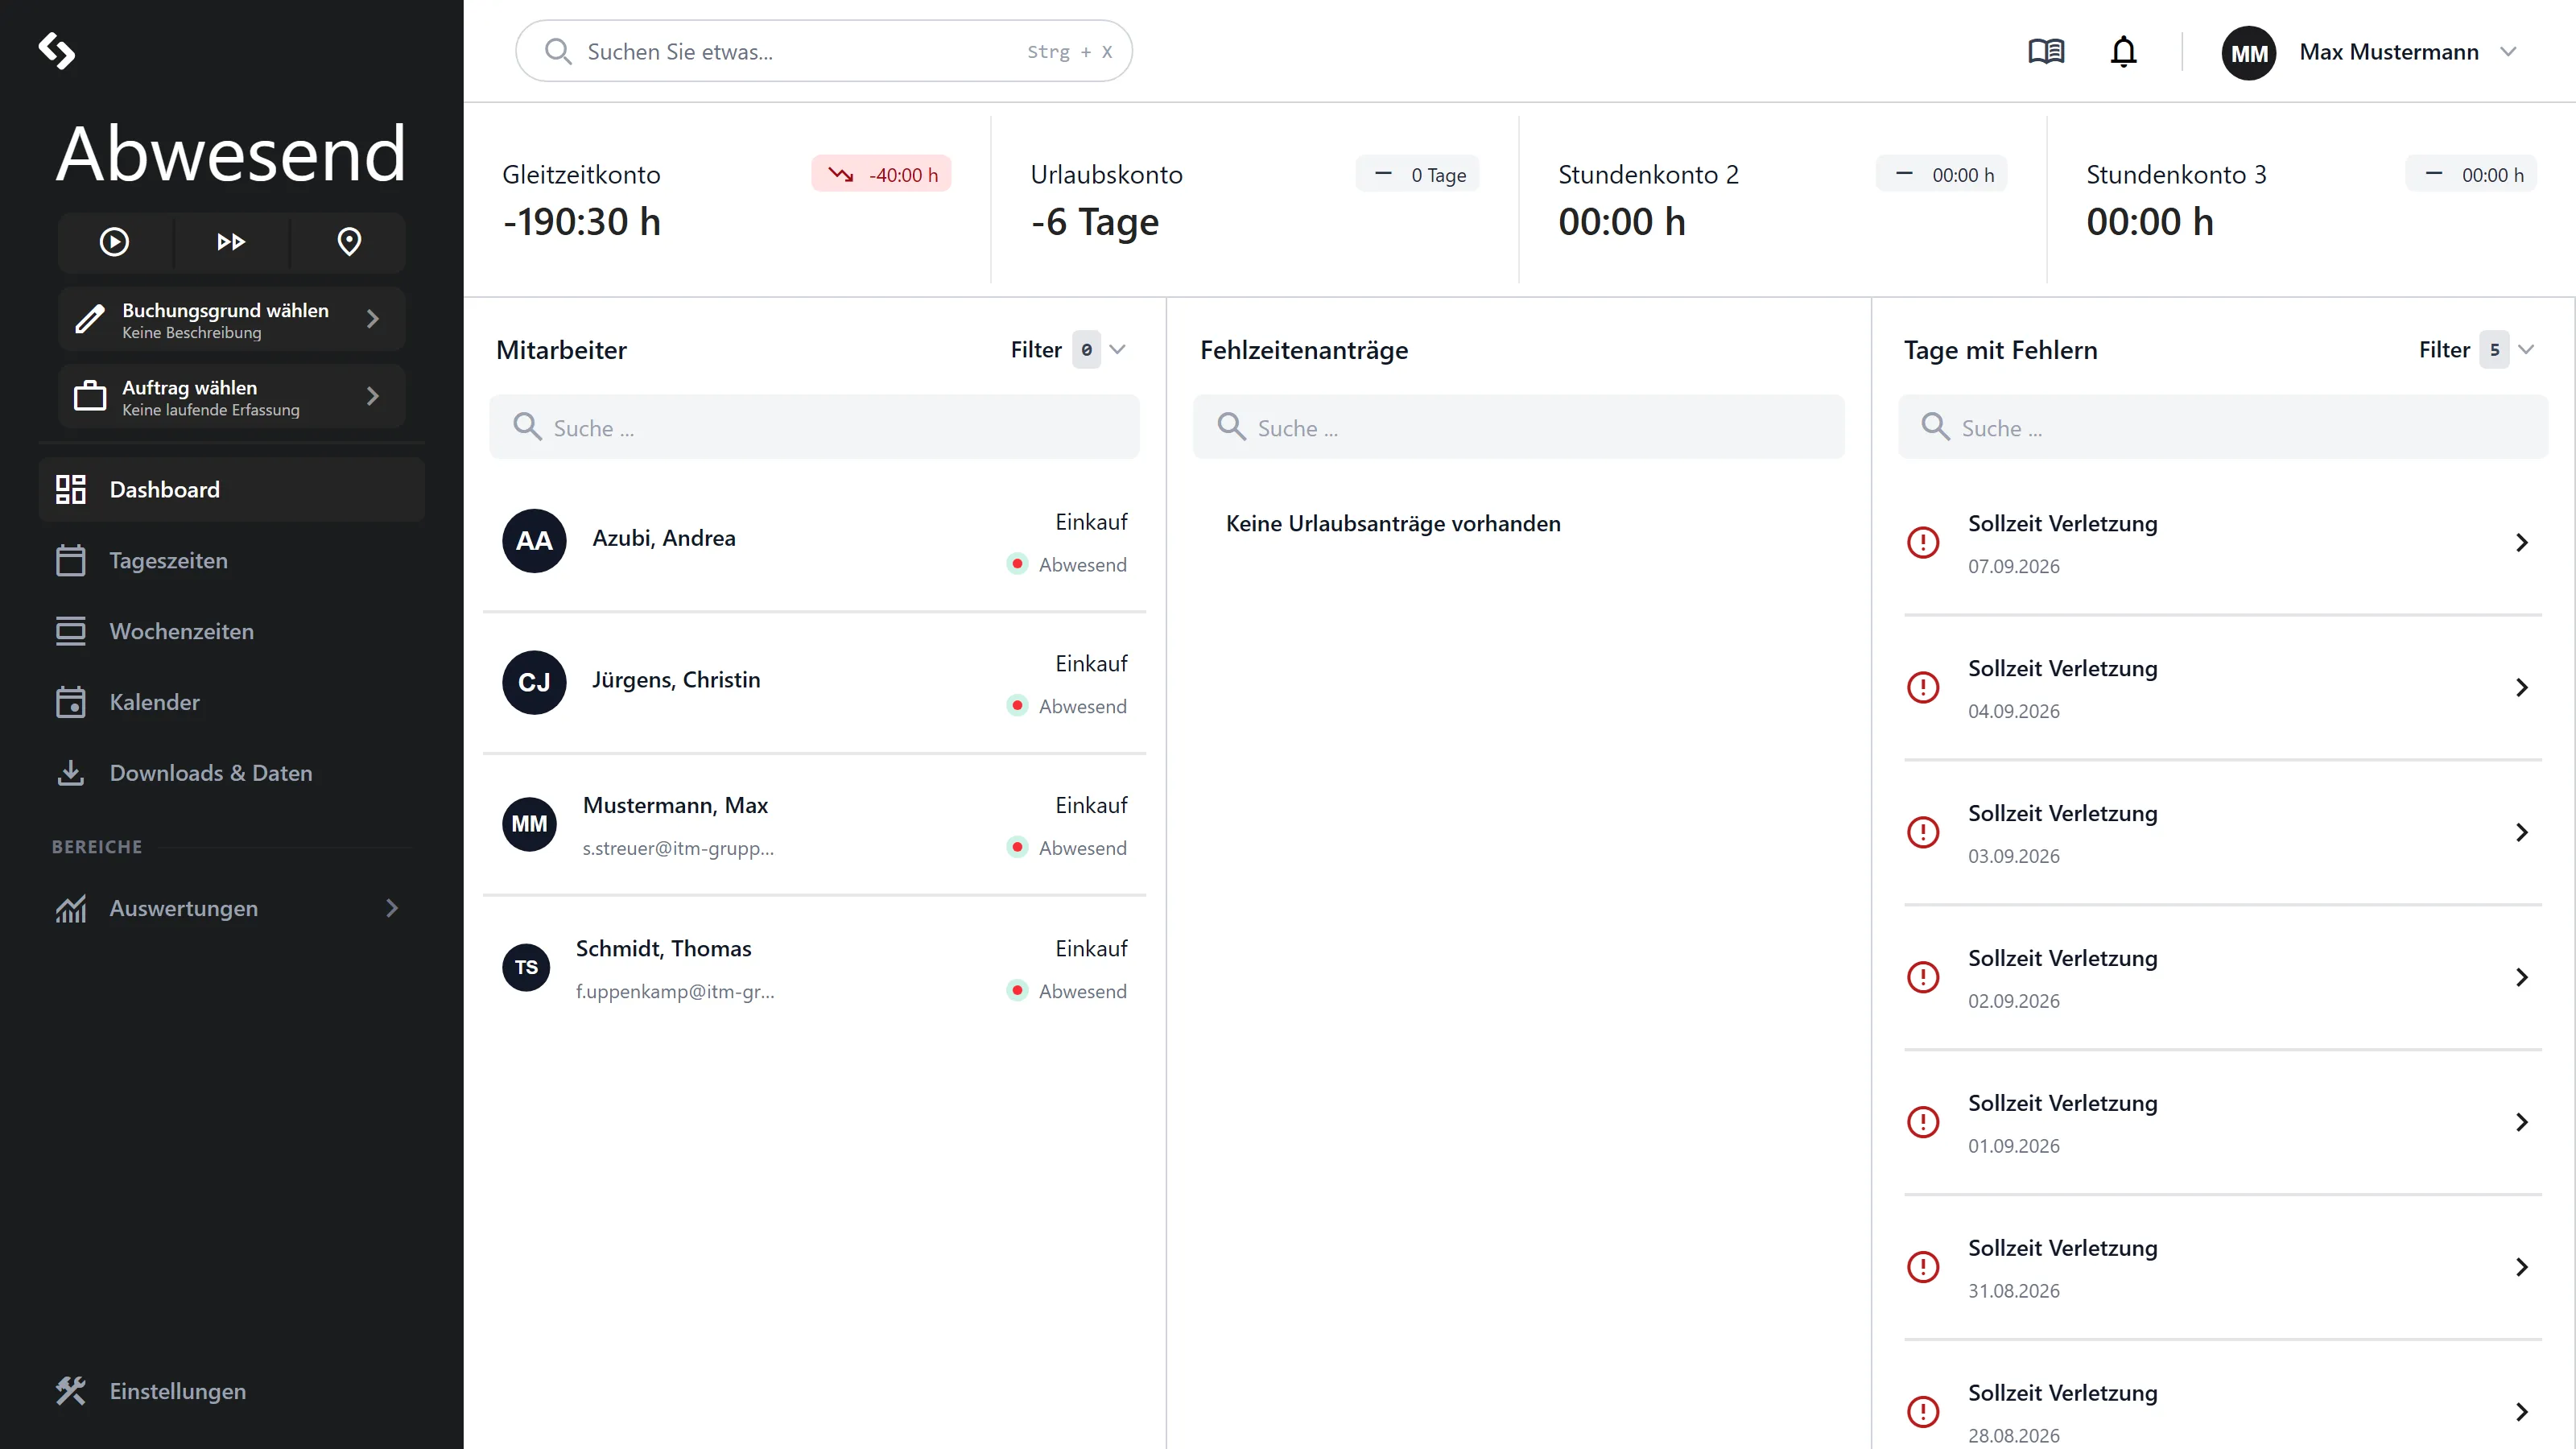Open the 04.09.2026 error chevron
Image resolution: width=2576 pixels, height=1449 pixels.
click(x=2521, y=687)
